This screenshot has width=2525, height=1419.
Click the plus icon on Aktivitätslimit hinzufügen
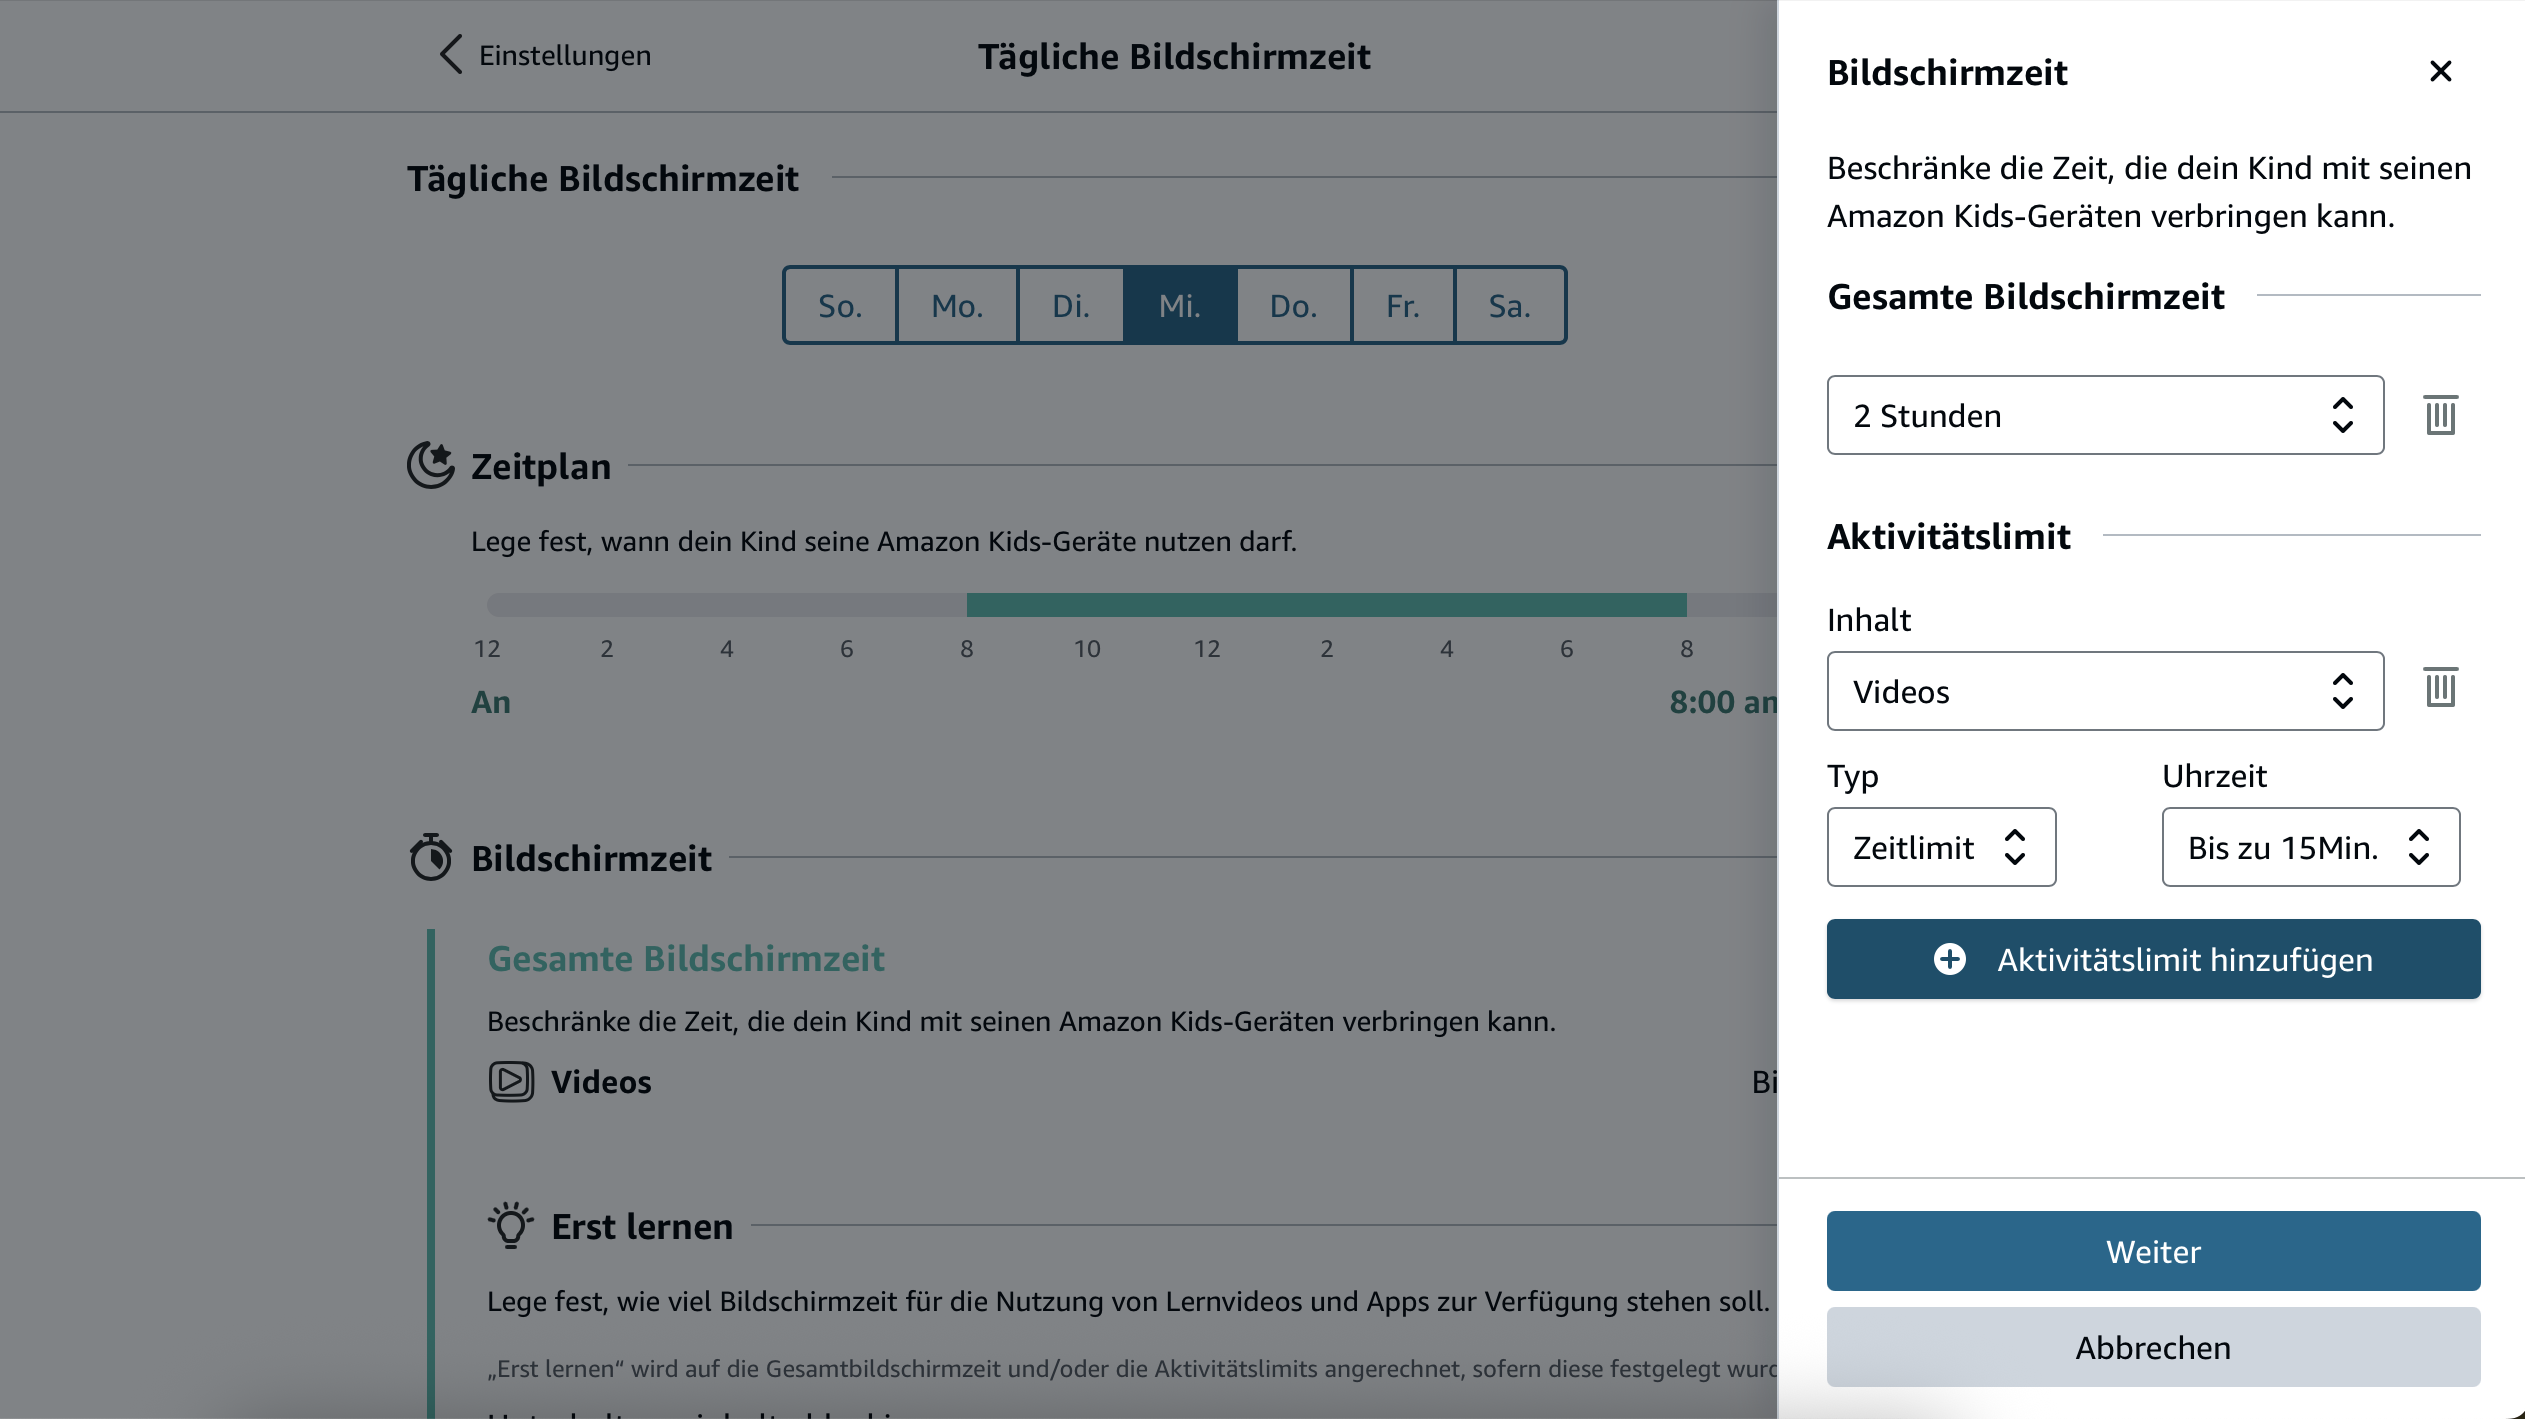coord(1949,959)
